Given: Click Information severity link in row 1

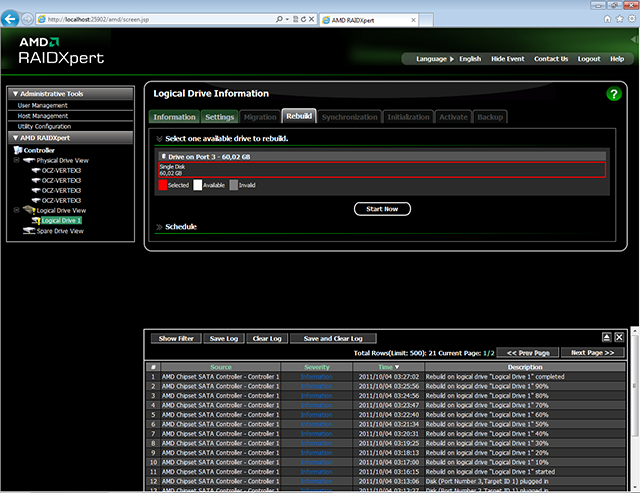Looking at the screenshot, I should [x=316, y=377].
